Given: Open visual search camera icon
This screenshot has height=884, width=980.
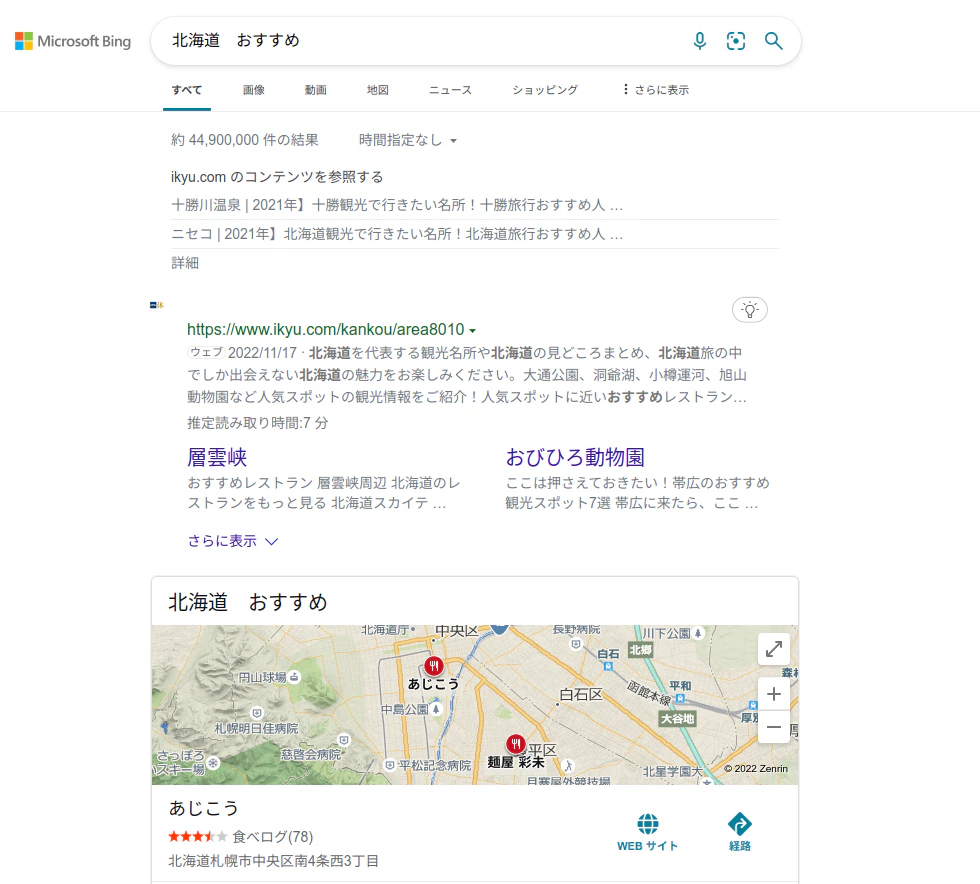Looking at the screenshot, I should (x=736, y=41).
